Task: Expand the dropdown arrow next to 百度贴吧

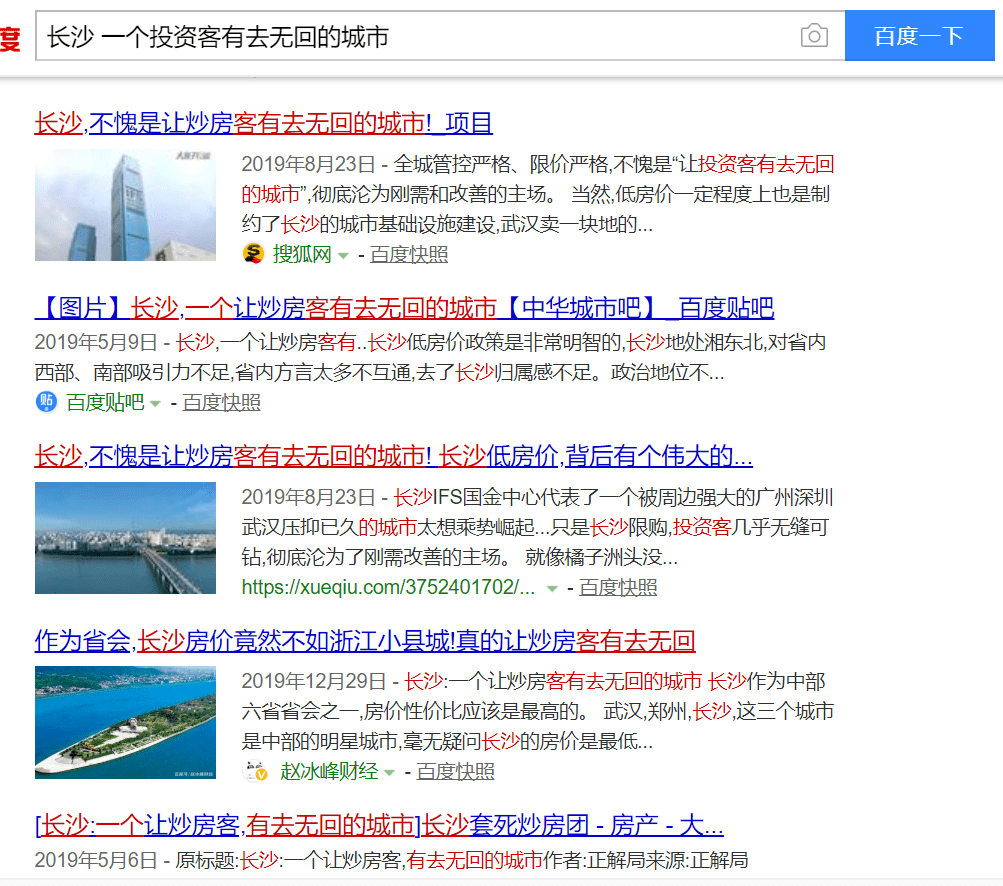Action: pos(155,404)
